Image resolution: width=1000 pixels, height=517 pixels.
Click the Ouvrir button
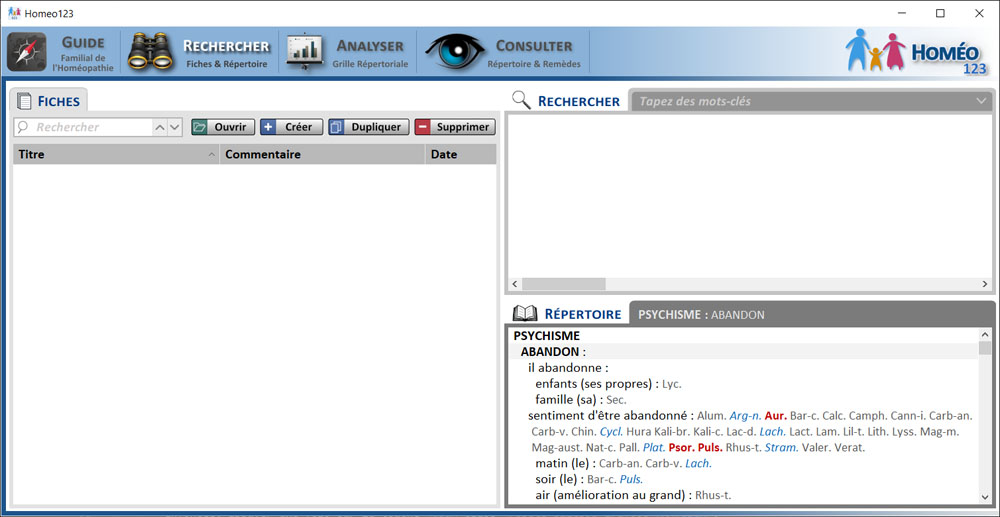[223, 127]
